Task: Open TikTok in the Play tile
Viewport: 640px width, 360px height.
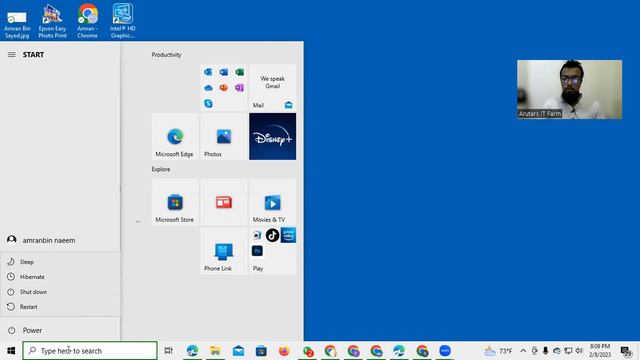Action: (x=272, y=235)
